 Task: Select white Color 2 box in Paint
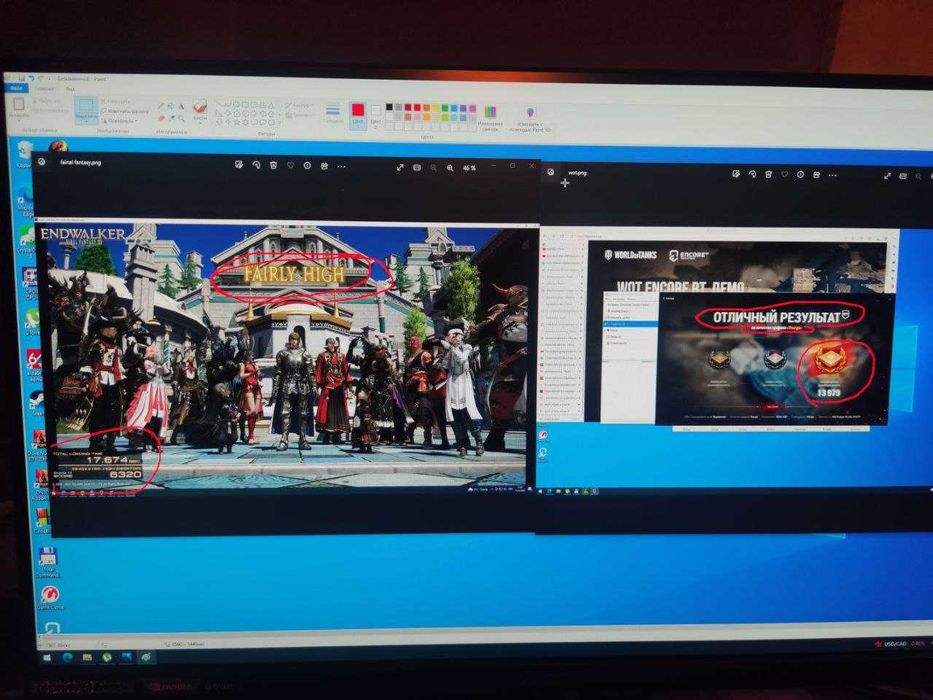[x=375, y=115]
